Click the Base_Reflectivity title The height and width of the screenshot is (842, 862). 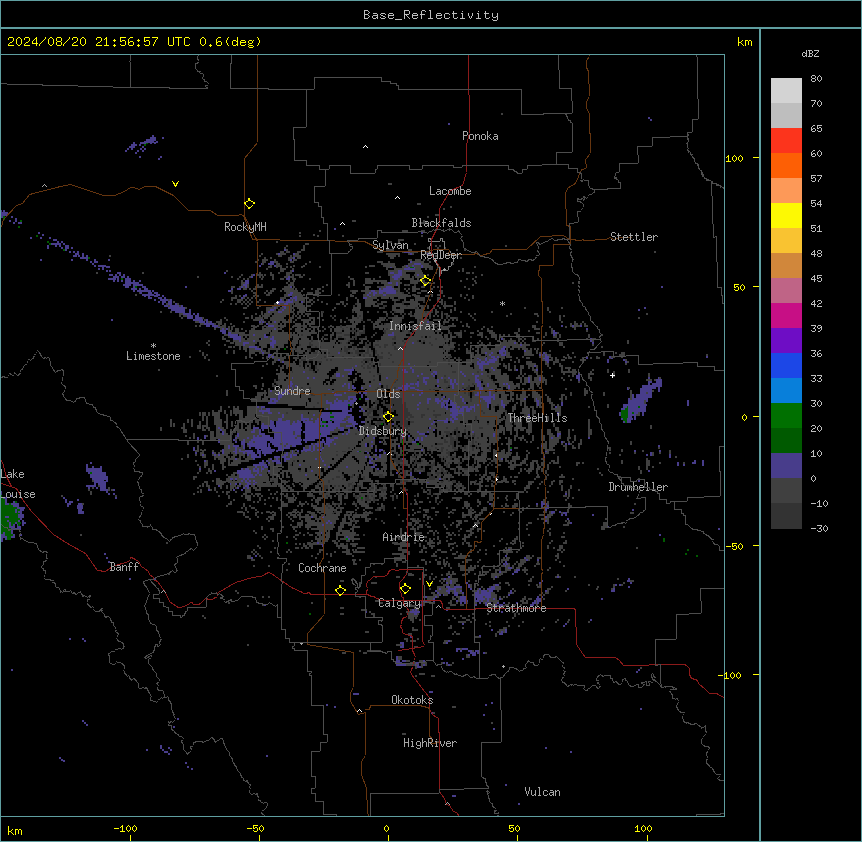point(431,15)
